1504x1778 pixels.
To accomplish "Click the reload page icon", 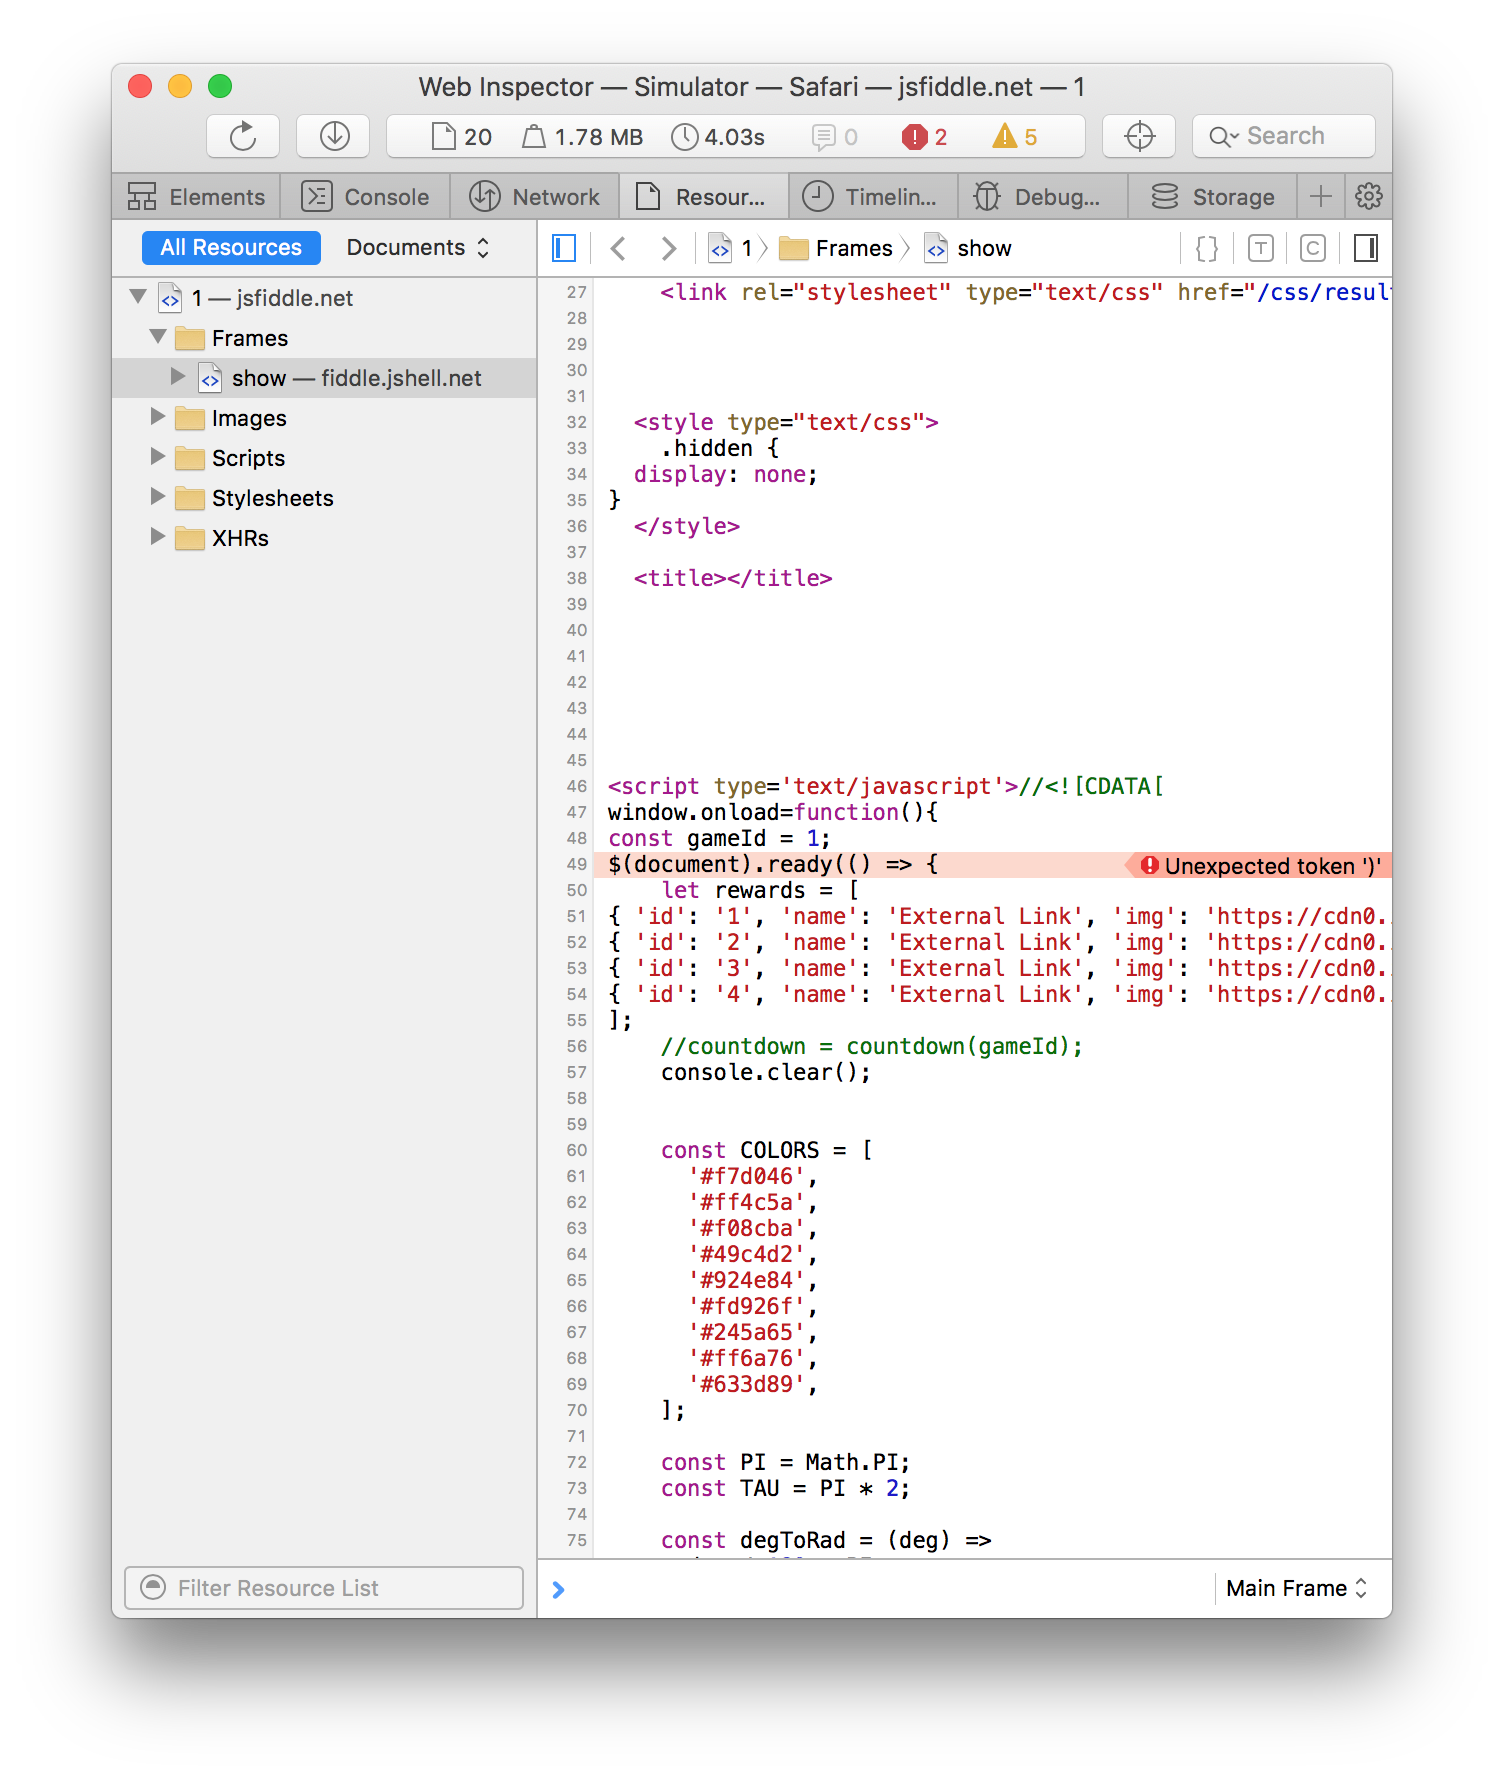I will 243,136.
